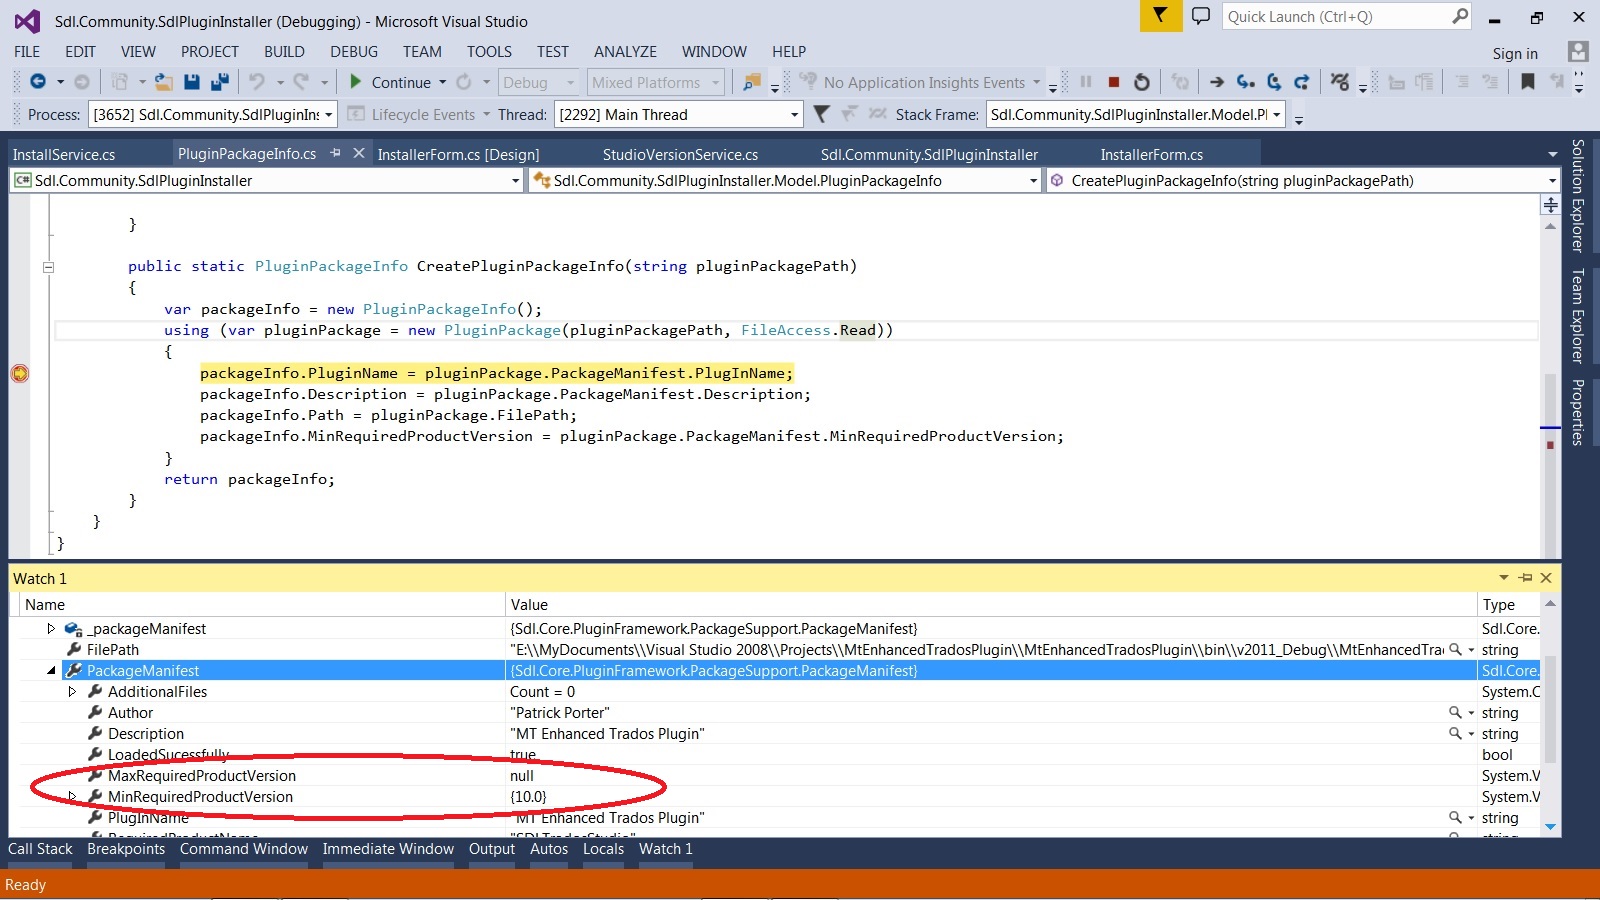Collapse the CreatePluginPackageInfo method outline
This screenshot has height=900, width=1600.
[48, 267]
